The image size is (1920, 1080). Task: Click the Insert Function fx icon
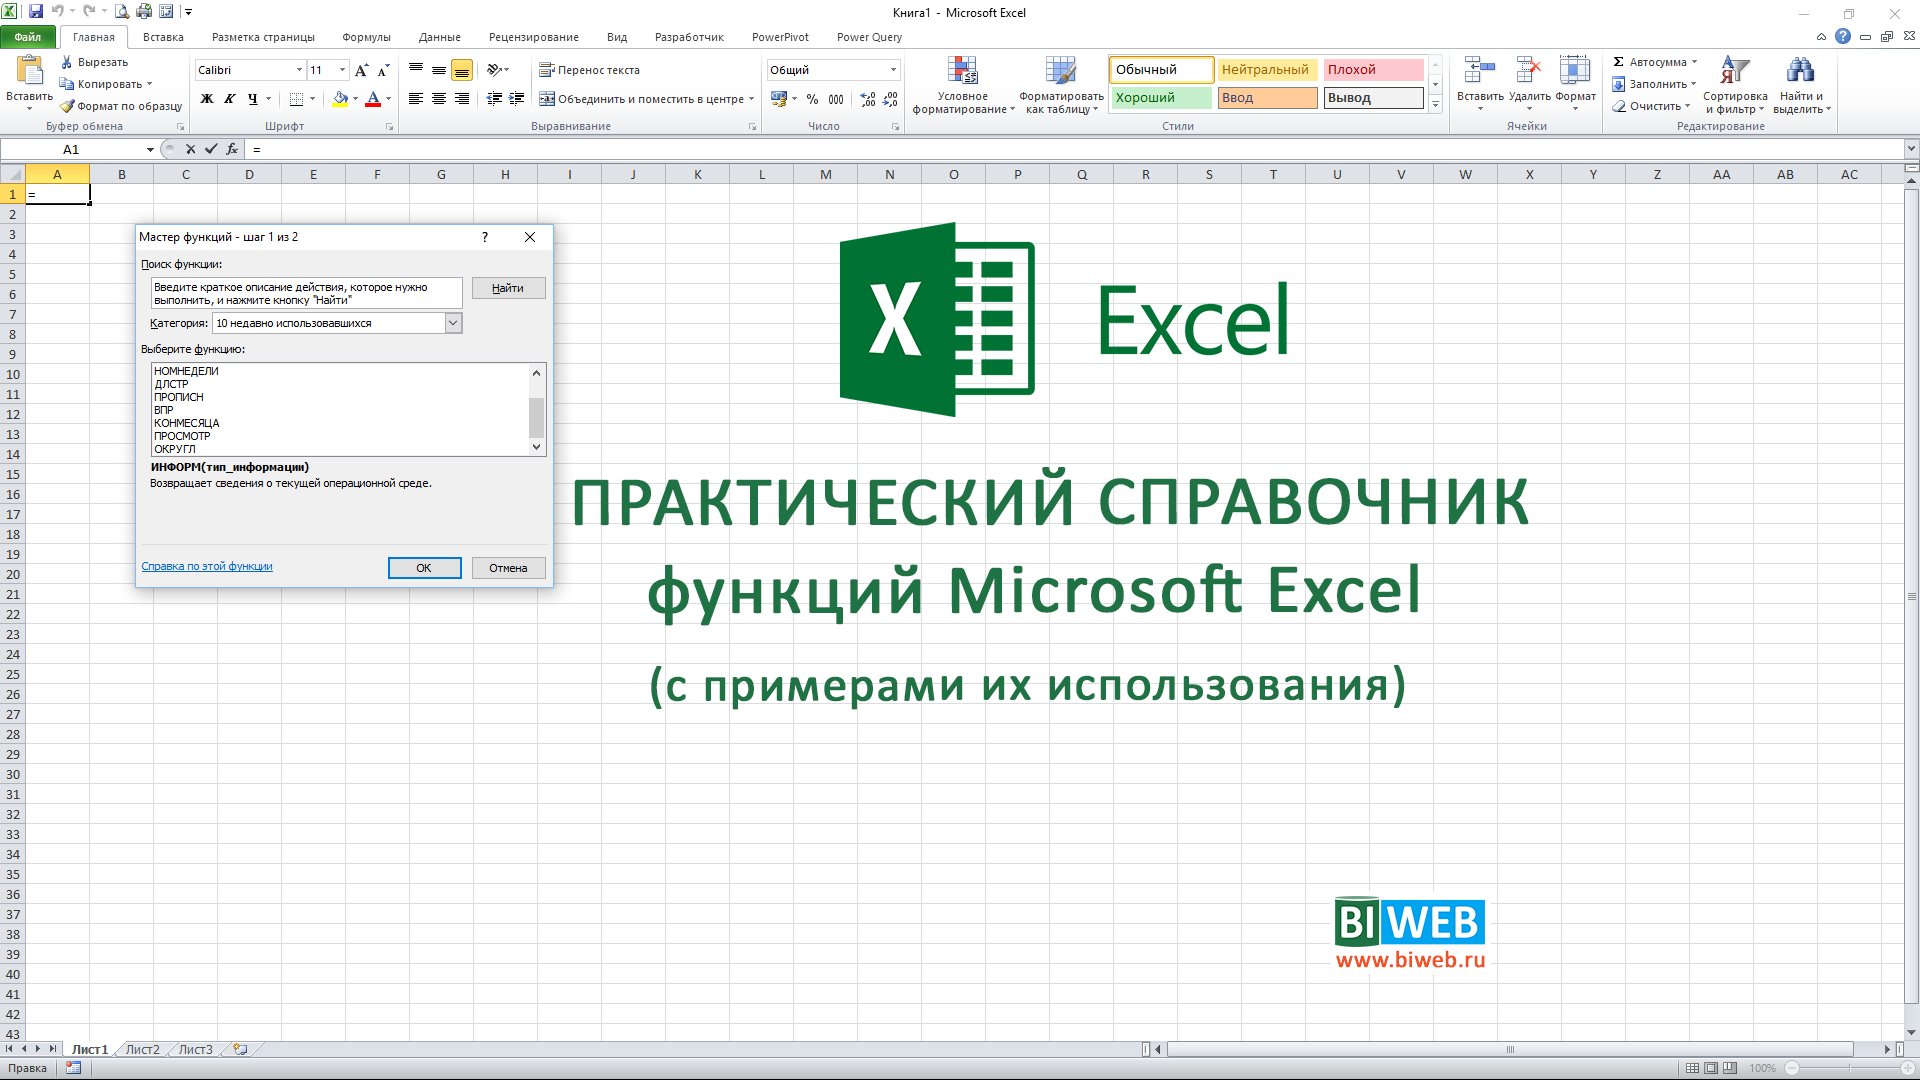click(x=232, y=149)
